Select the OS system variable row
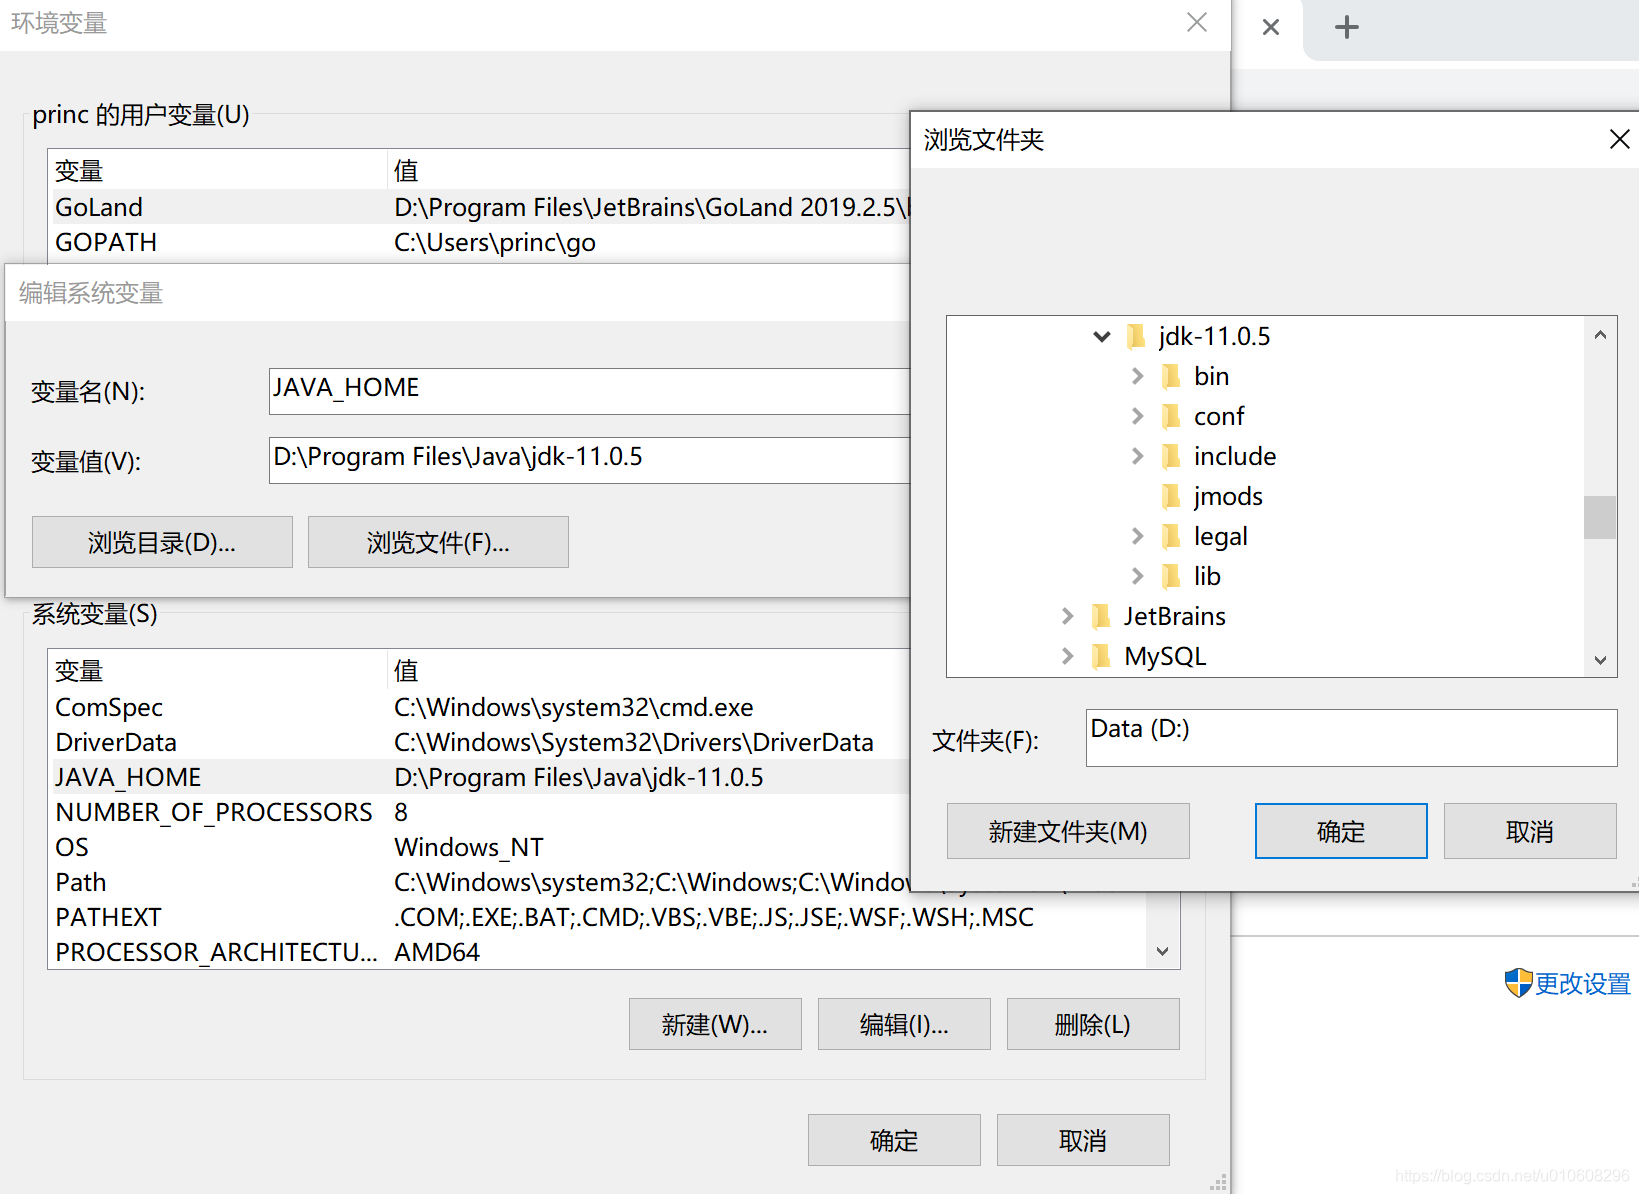This screenshot has height=1194, width=1639. coord(480,847)
